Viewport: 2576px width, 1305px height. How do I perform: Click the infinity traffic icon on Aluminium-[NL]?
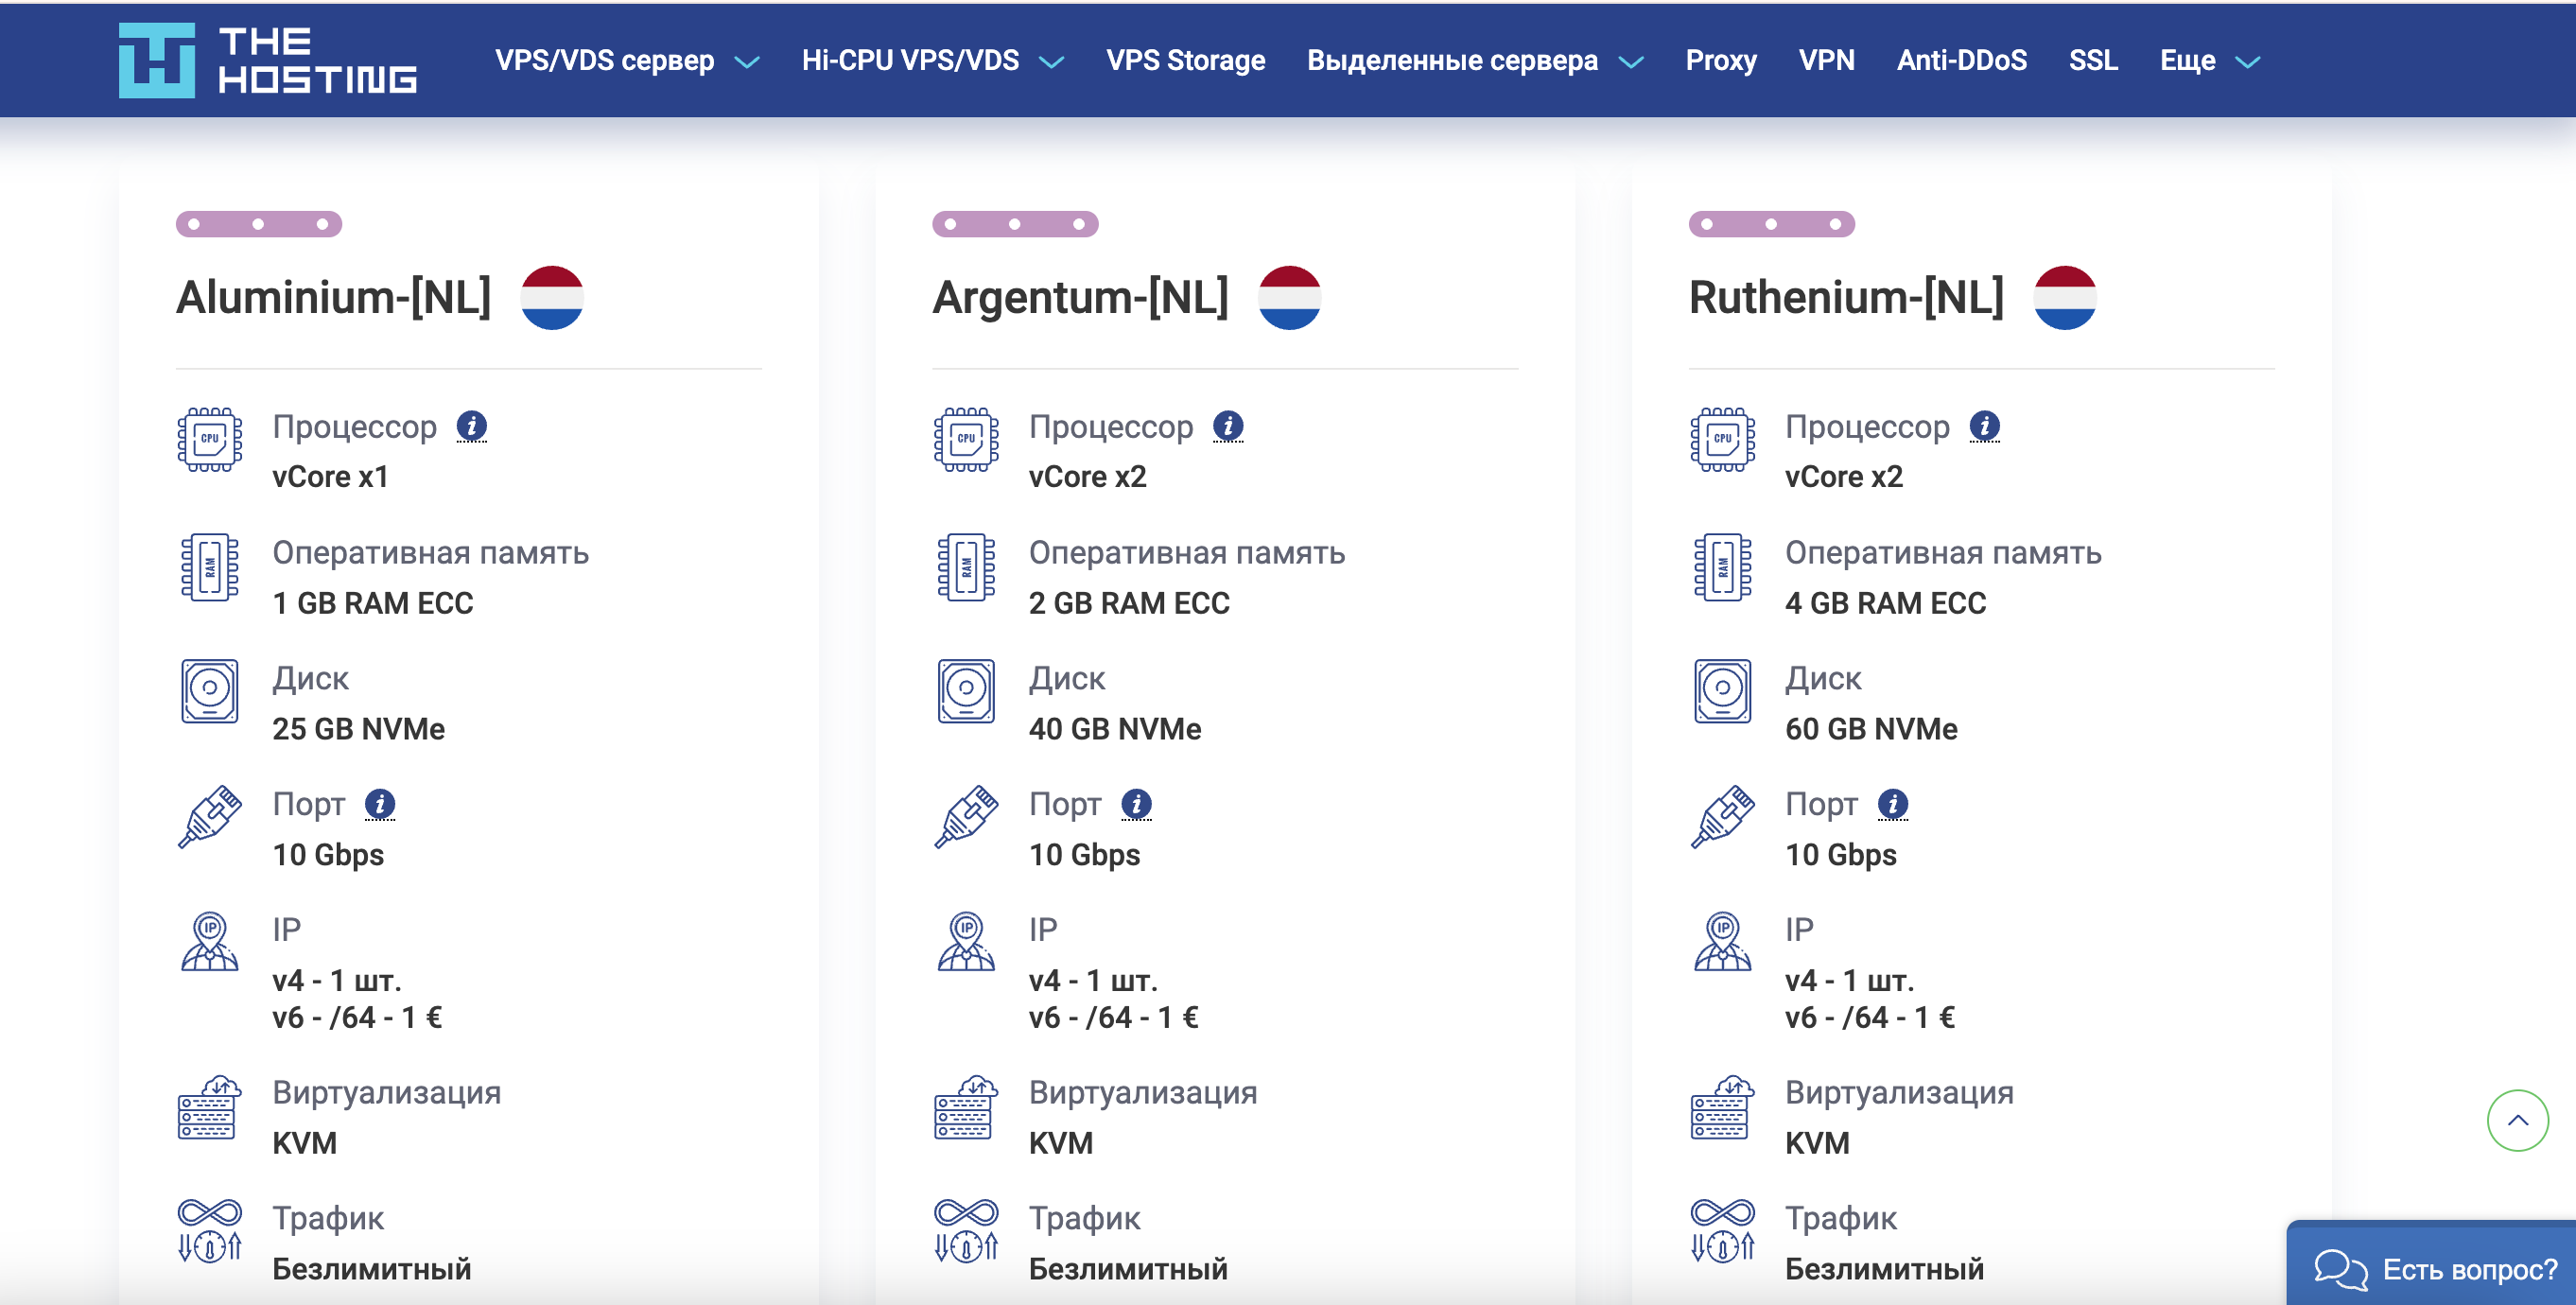click(210, 1231)
